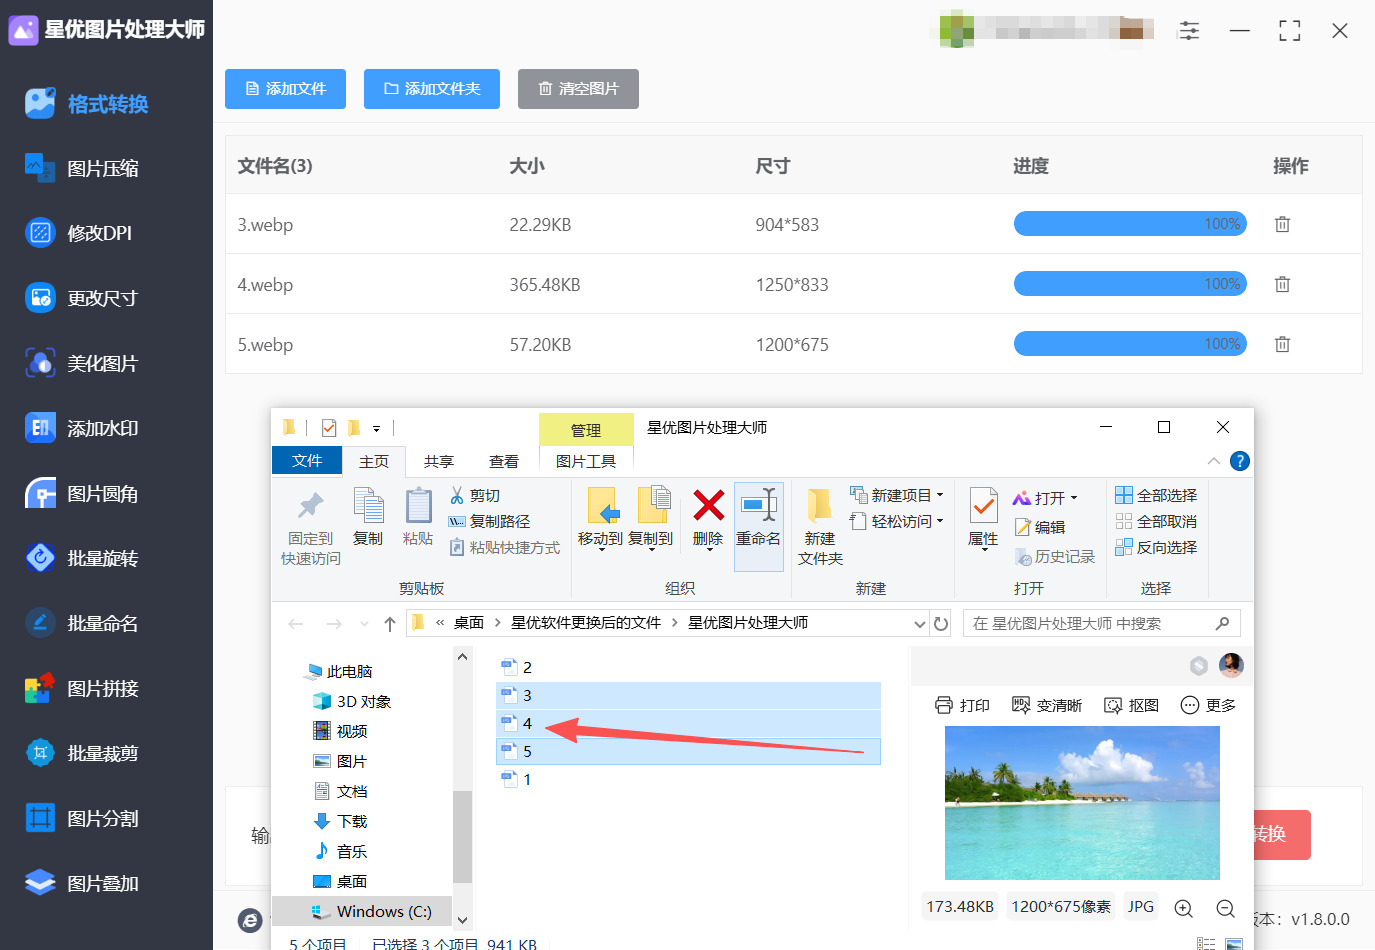Open the 图片分割 sidebar module
This screenshot has width=1375, height=950.
point(83,818)
